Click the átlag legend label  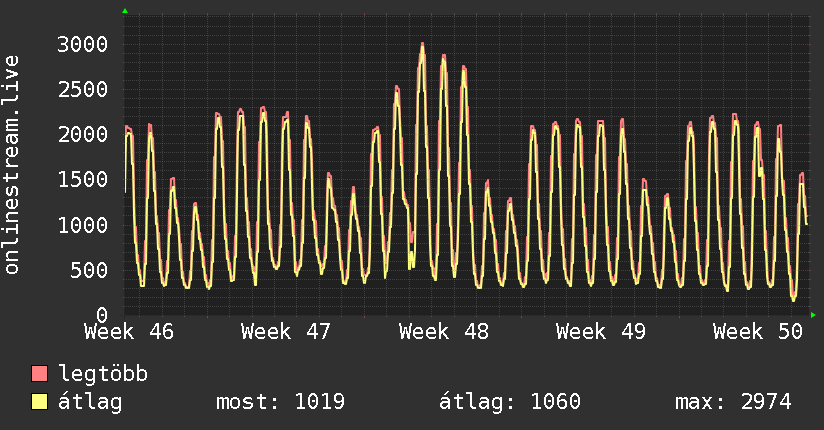tap(90, 402)
